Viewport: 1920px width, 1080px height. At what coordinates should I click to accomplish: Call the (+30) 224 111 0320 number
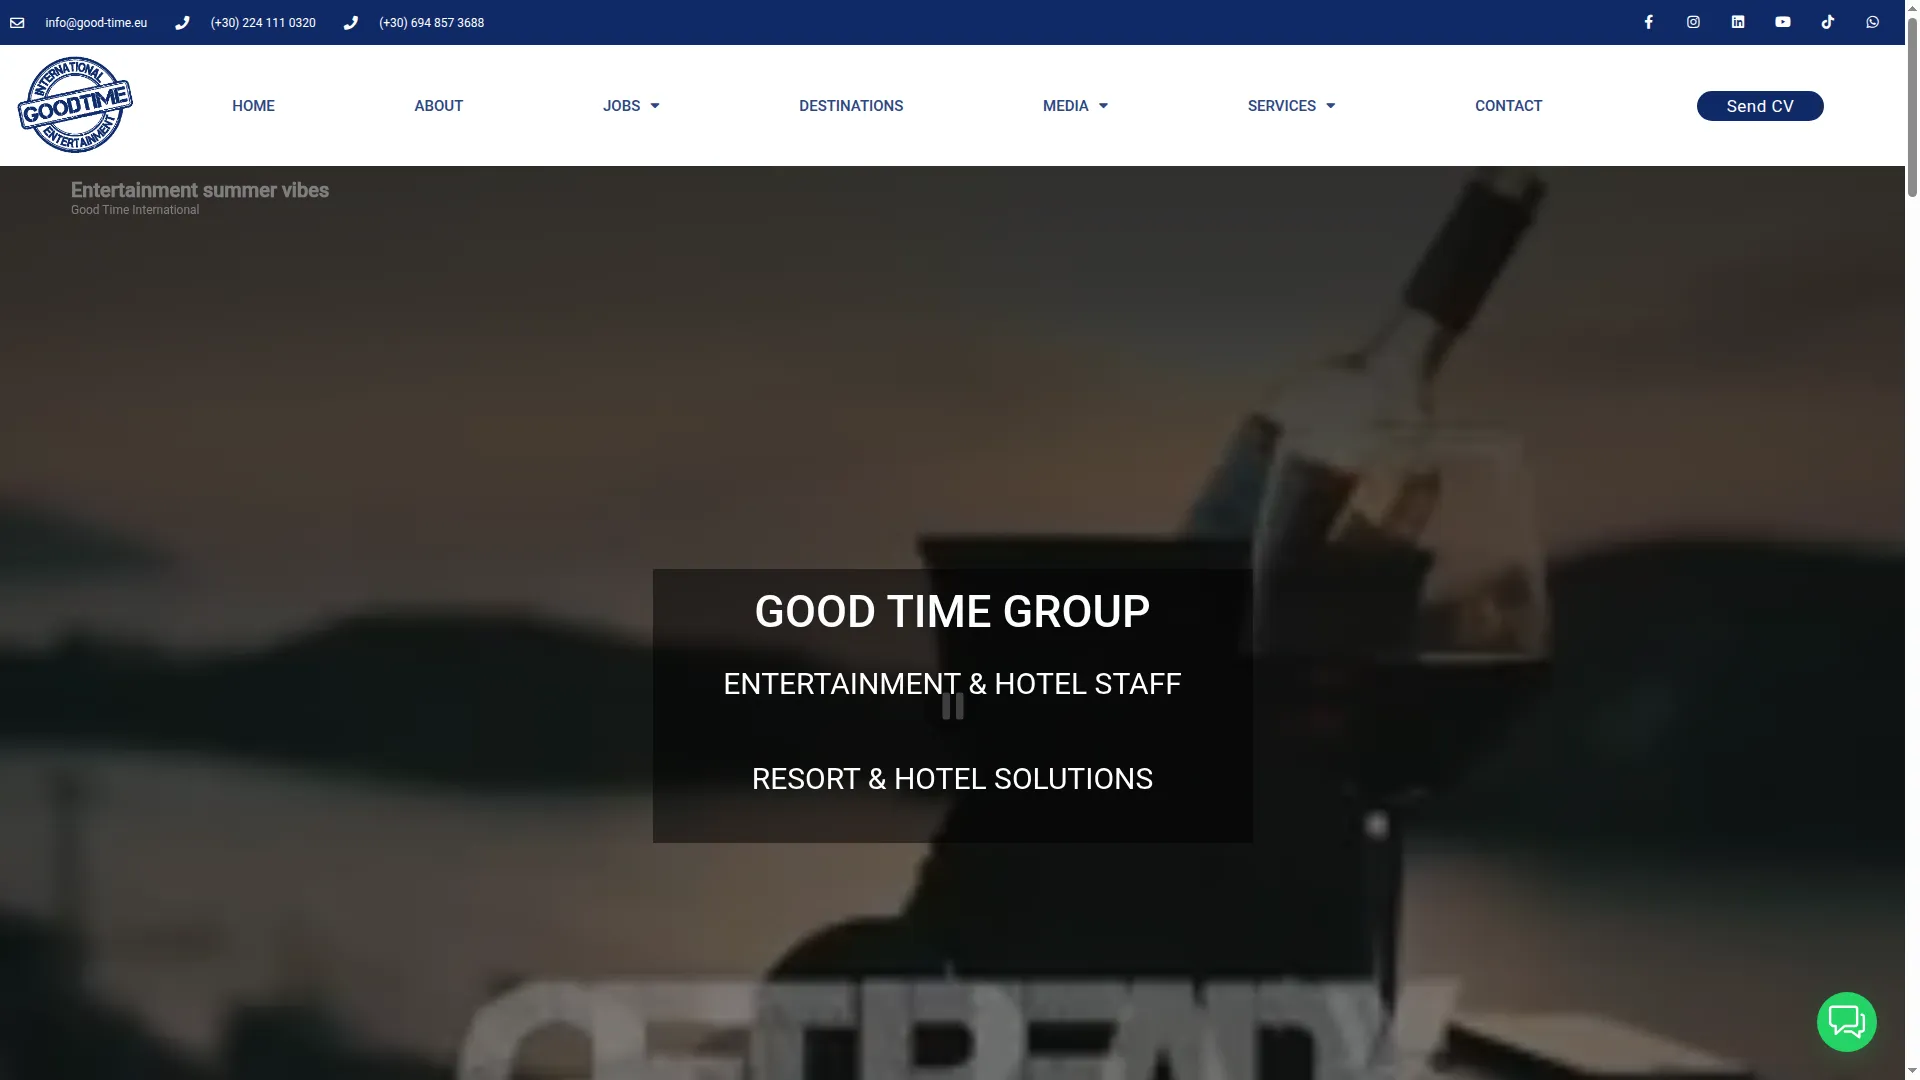click(x=263, y=23)
